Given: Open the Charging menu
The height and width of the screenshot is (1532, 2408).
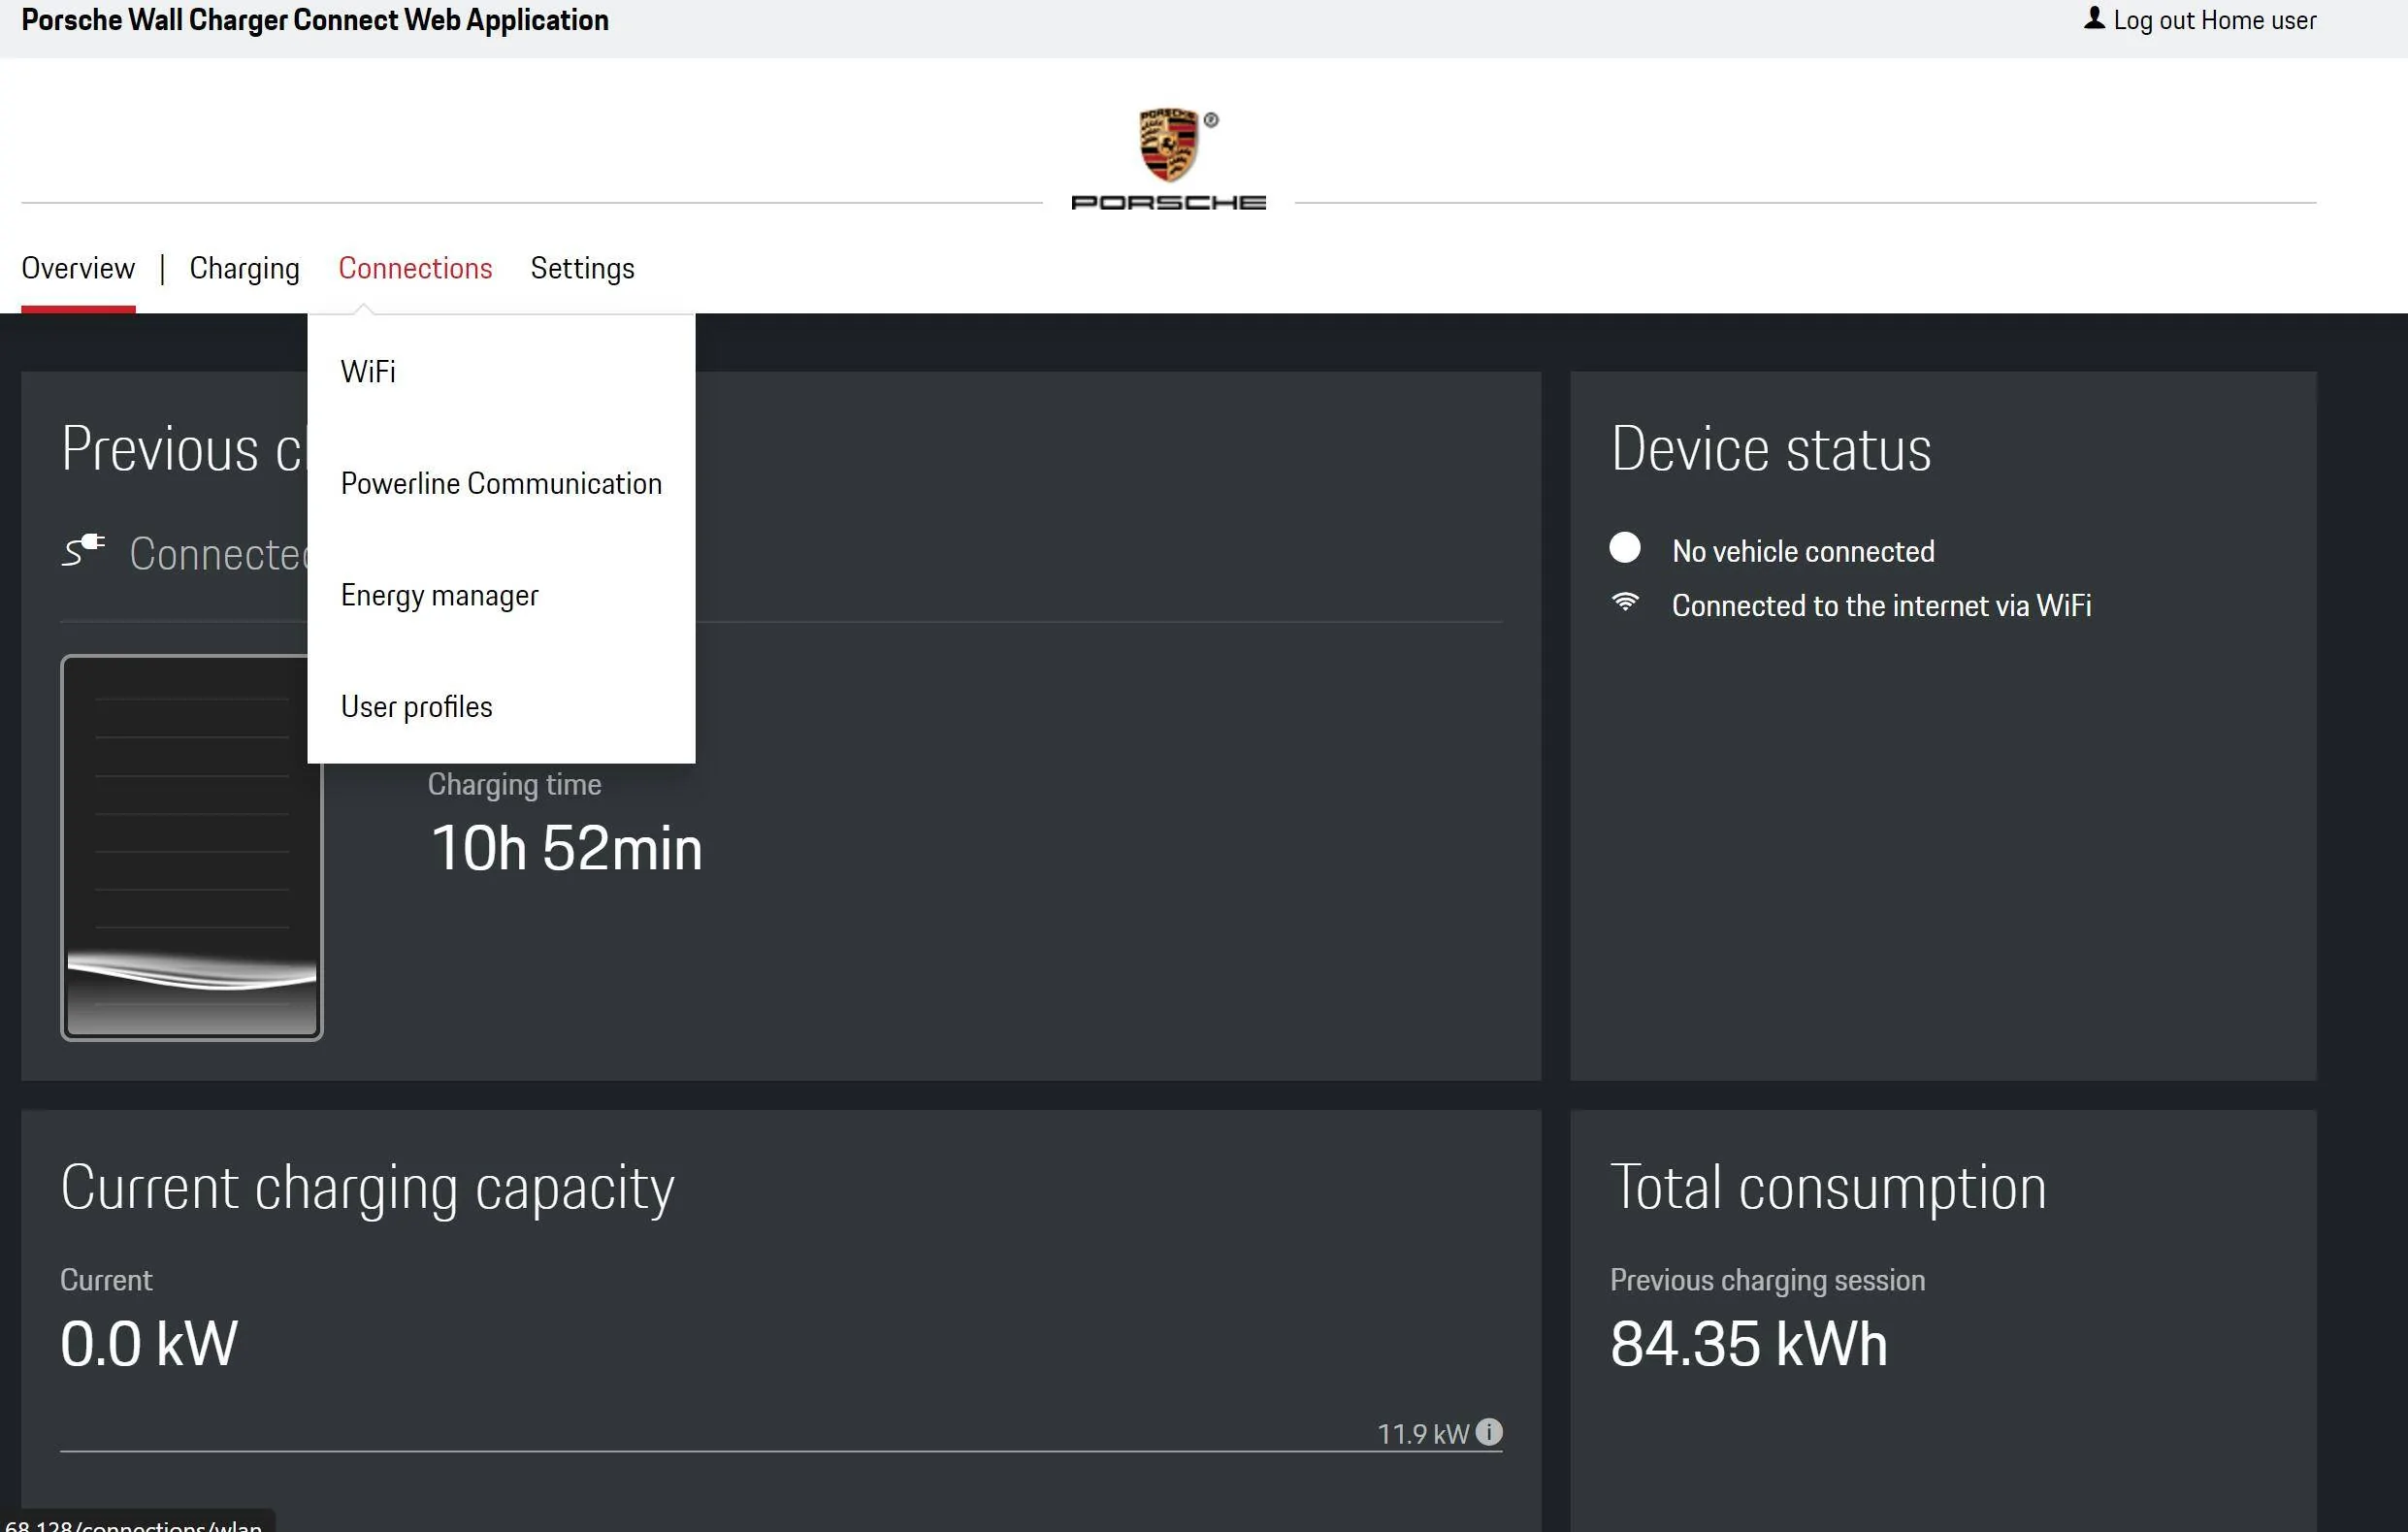Looking at the screenshot, I should coord(245,268).
